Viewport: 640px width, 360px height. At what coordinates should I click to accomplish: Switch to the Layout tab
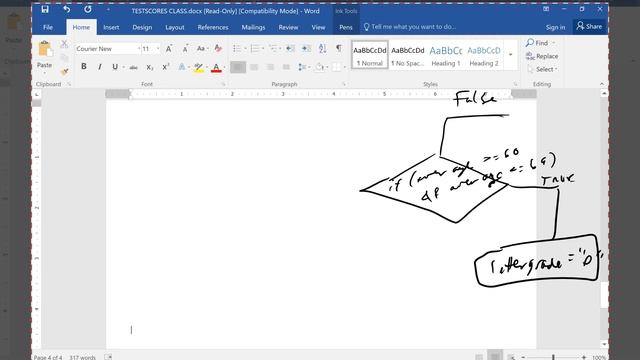click(175, 27)
